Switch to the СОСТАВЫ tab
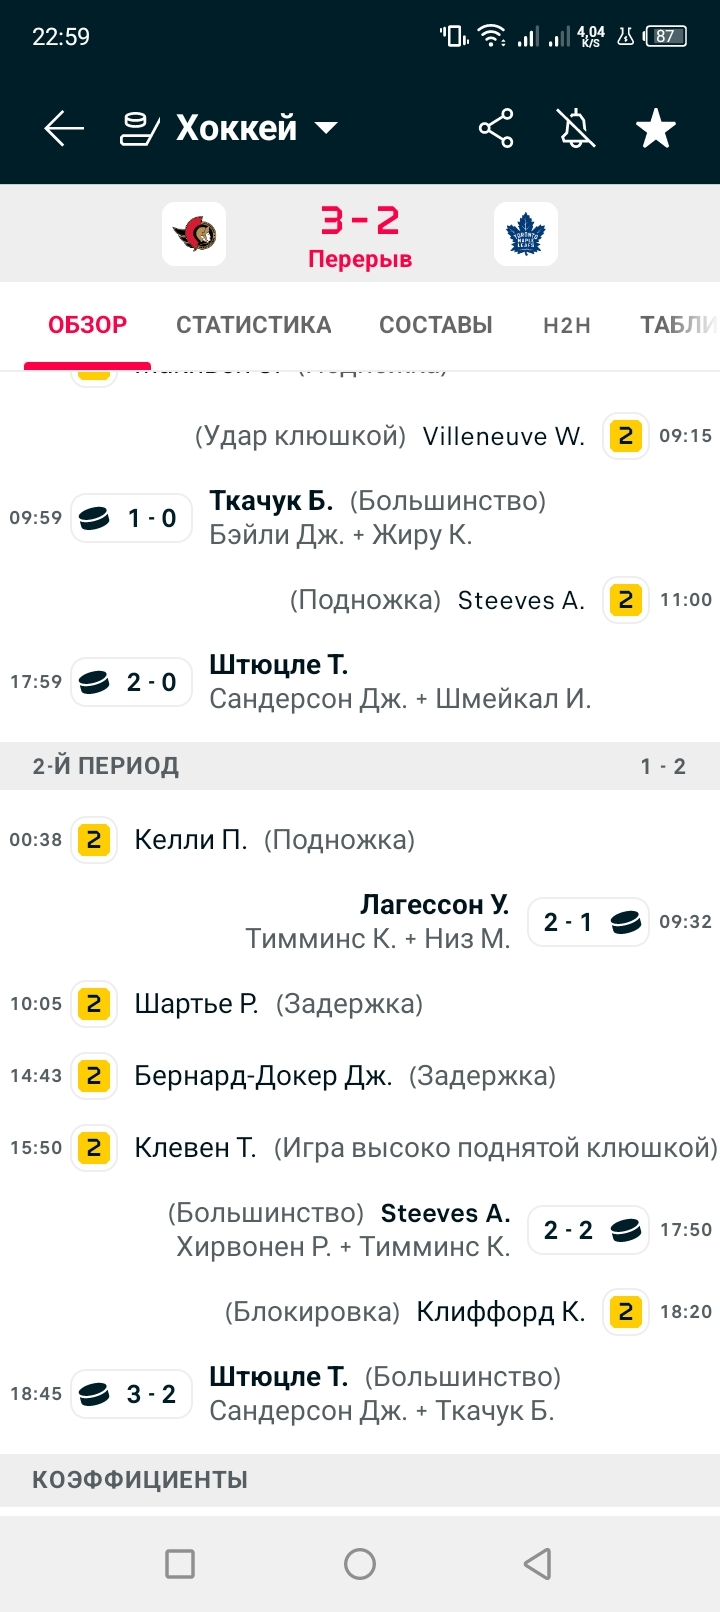Screen dimensions: 720x1612 (436, 325)
